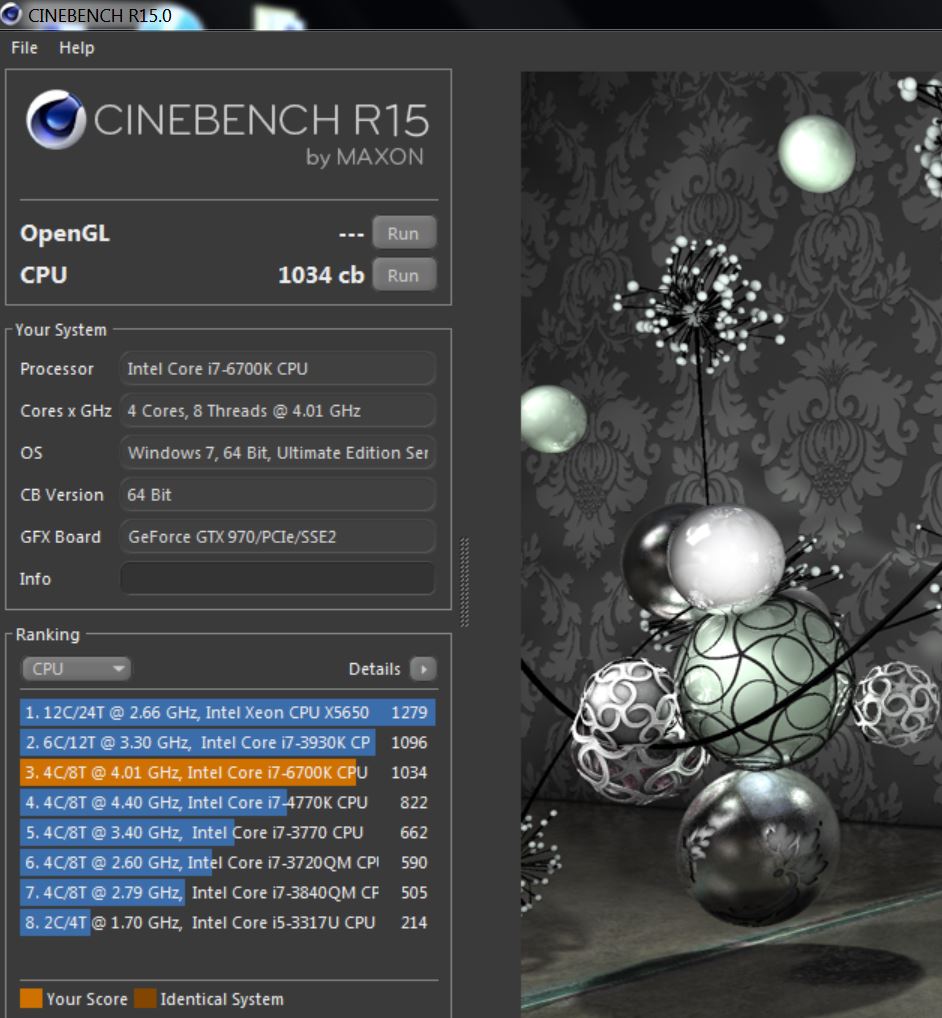The image size is (942, 1018).
Task: Click the rendered benchmark scene image
Action: 731,544
